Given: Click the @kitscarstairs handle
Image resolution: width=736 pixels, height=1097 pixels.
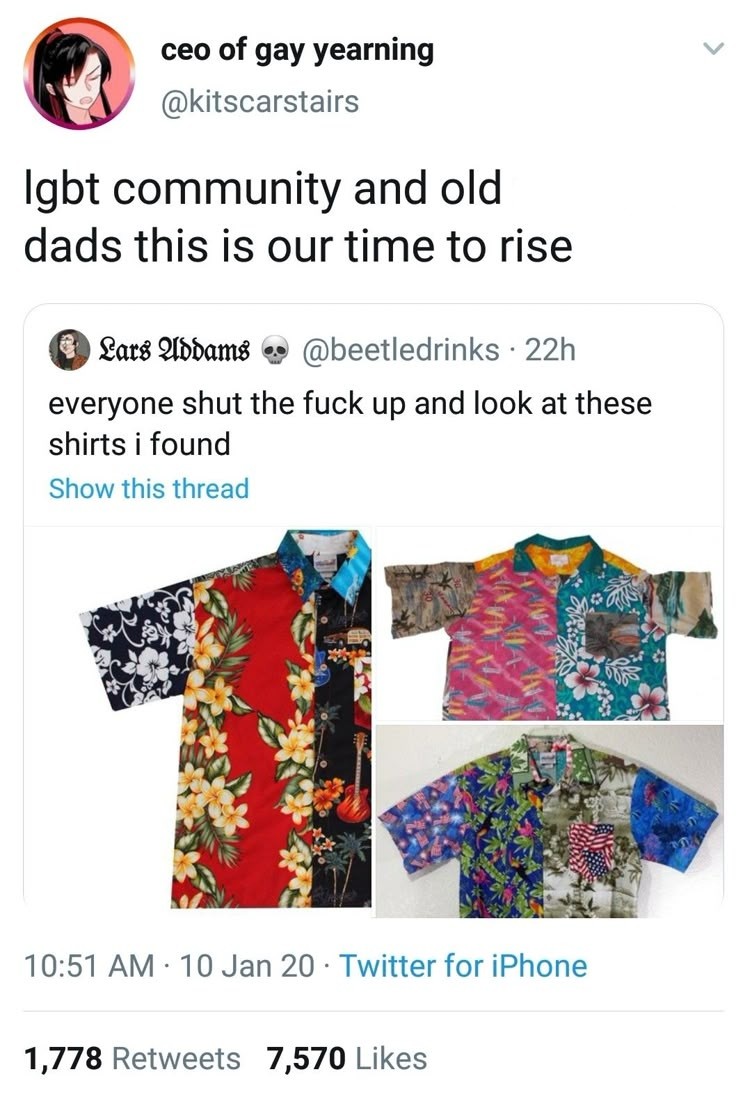Looking at the screenshot, I should point(260,100).
